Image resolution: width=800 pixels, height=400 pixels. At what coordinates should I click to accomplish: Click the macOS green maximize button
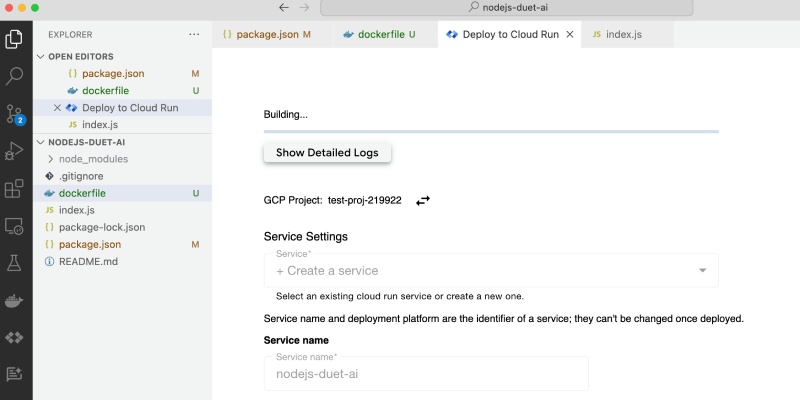tap(35, 8)
